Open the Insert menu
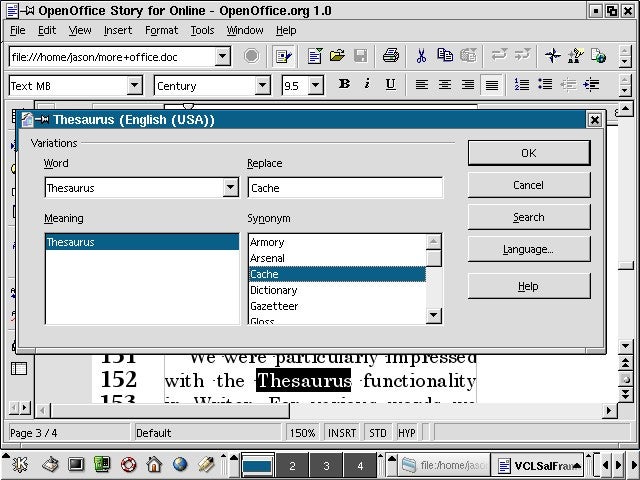Screen dimensions: 640x480 118,30
